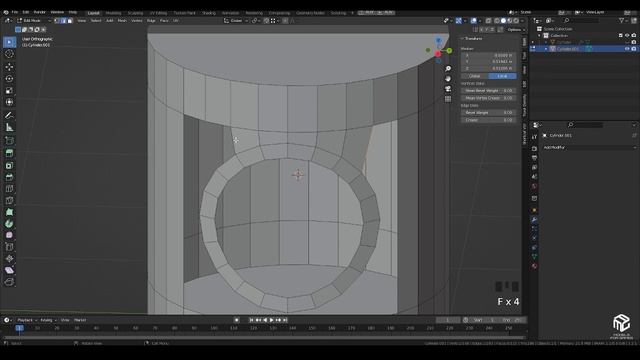The height and width of the screenshot is (360, 640).
Task: Open the Edit Mode dropdown
Action: [x=34, y=20]
